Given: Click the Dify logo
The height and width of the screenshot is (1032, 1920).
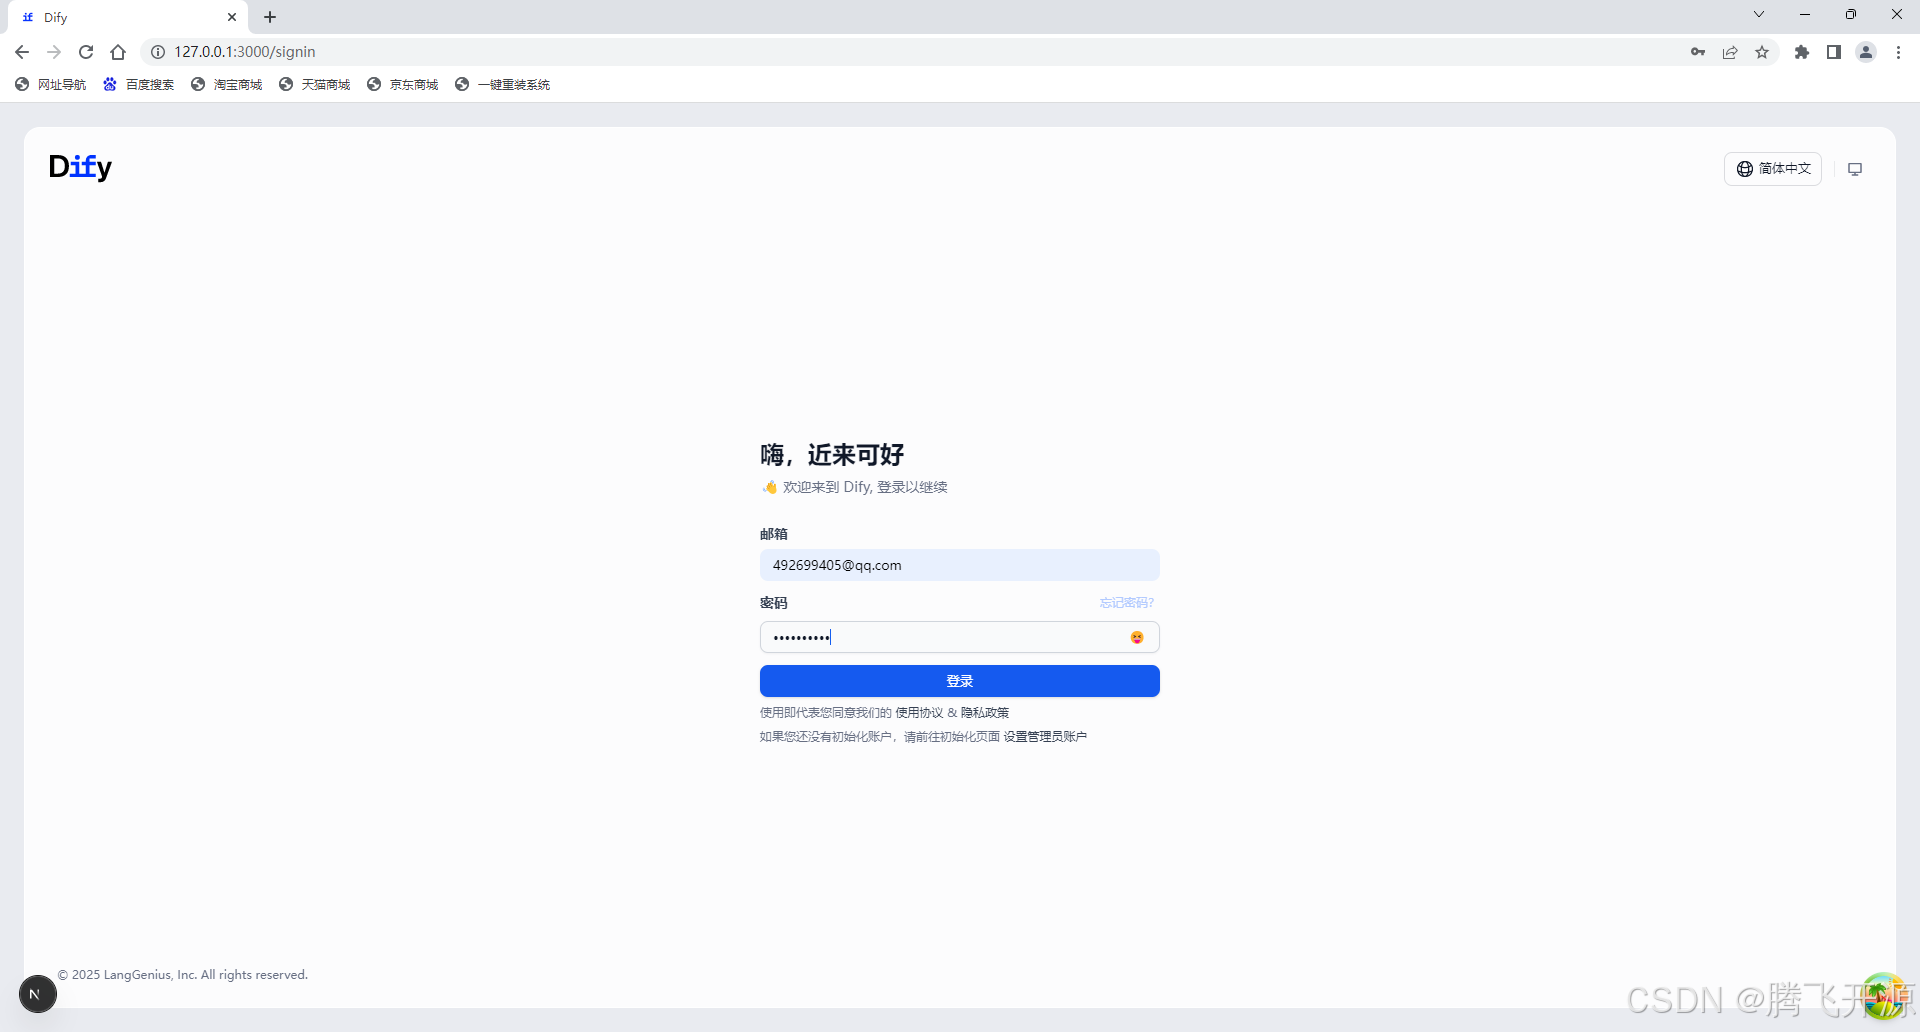Looking at the screenshot, I should (80, 167).
